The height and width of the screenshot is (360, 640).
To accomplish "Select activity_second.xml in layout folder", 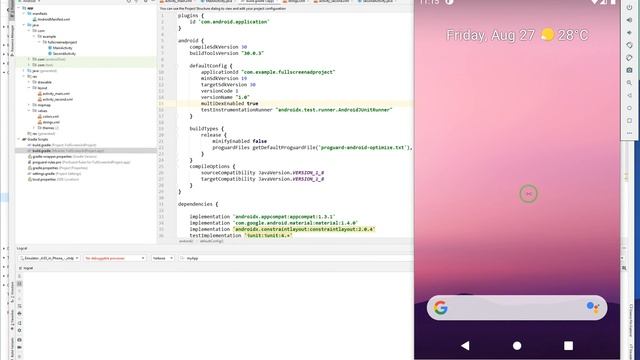I will (x=55, y=99).
